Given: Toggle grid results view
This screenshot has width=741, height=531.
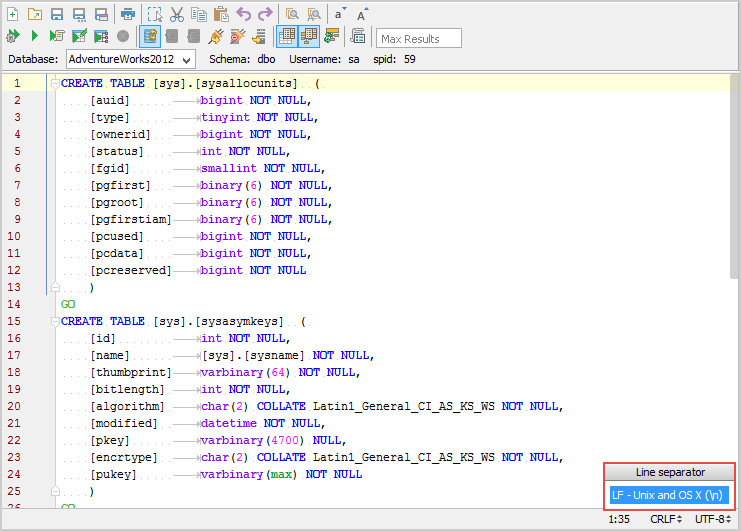Looking at the screenshot, I should tap(287, 36).
